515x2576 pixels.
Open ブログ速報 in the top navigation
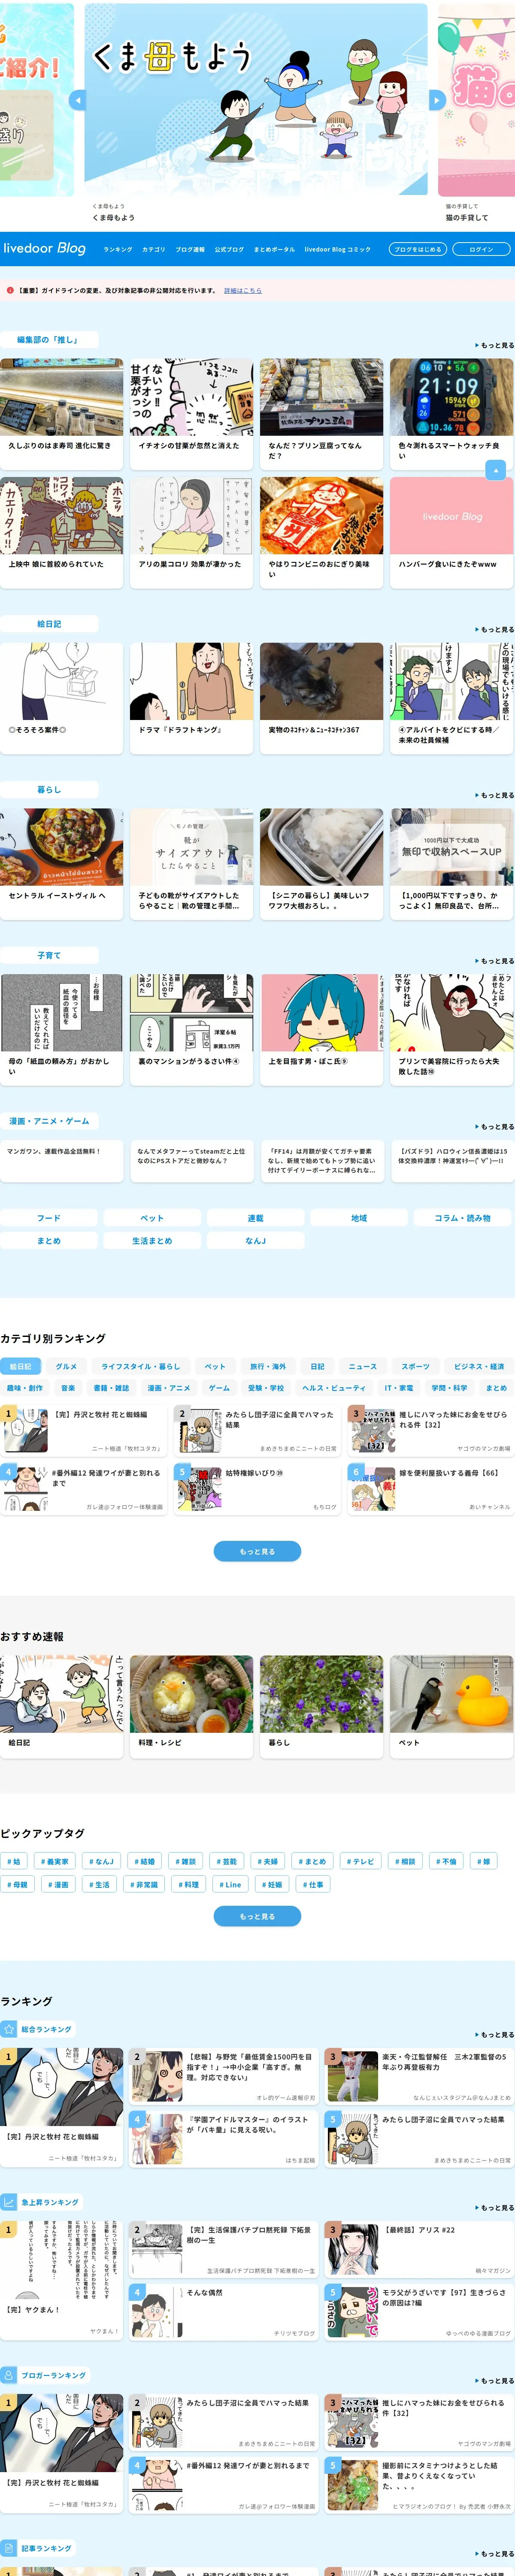pyautogui.click(x=190, y=249)
